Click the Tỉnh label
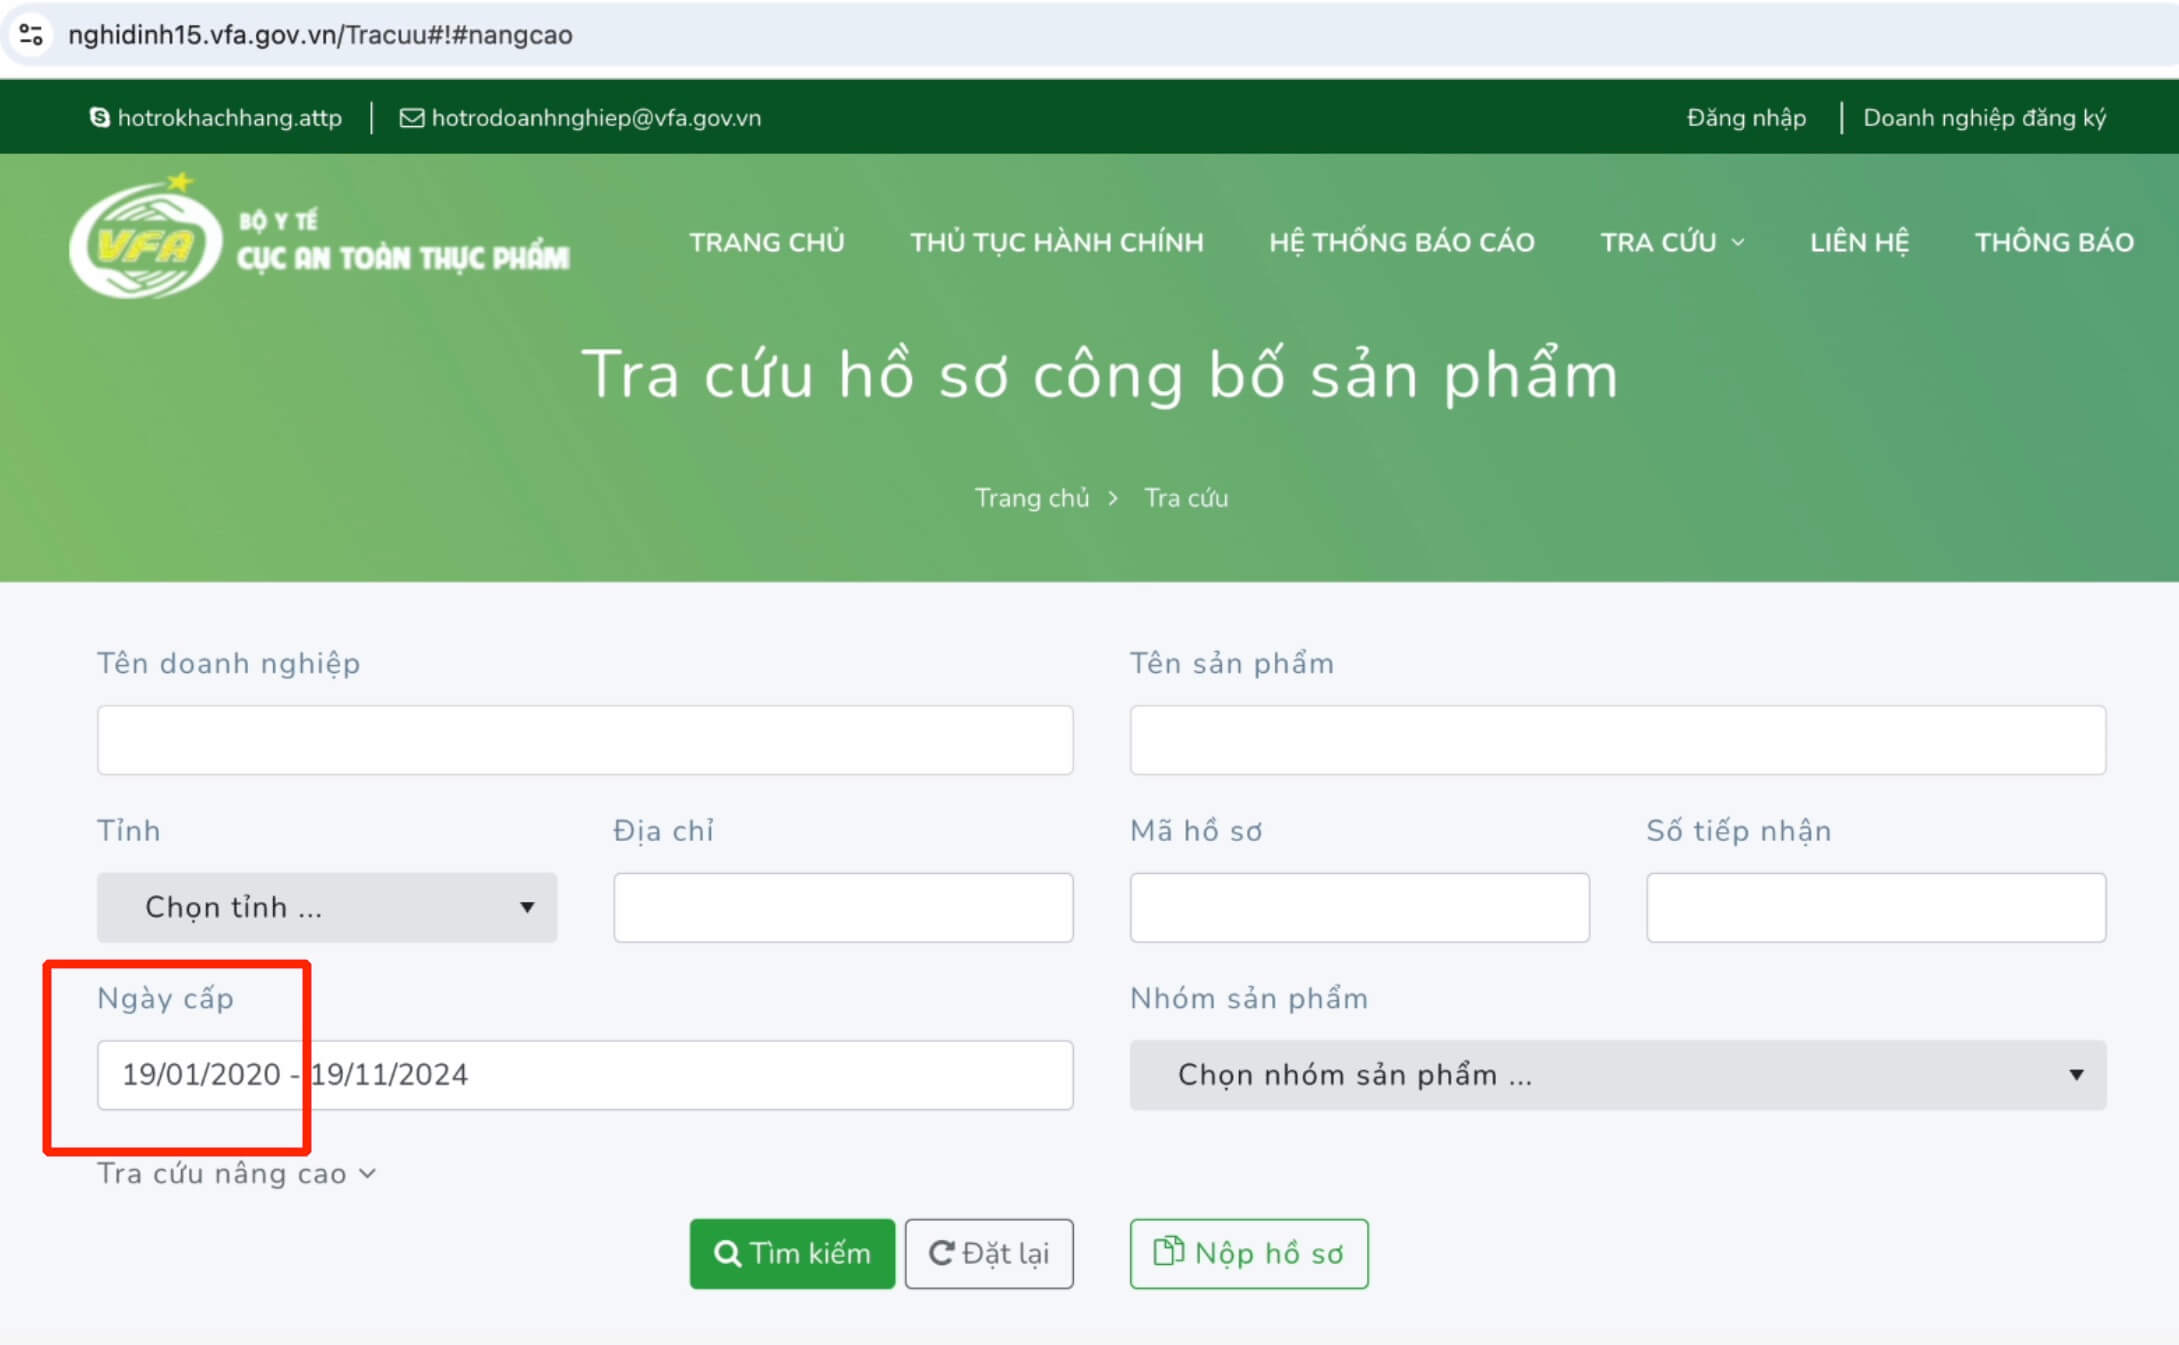This screenshot has height=1345, width=2179. point(128,830)
